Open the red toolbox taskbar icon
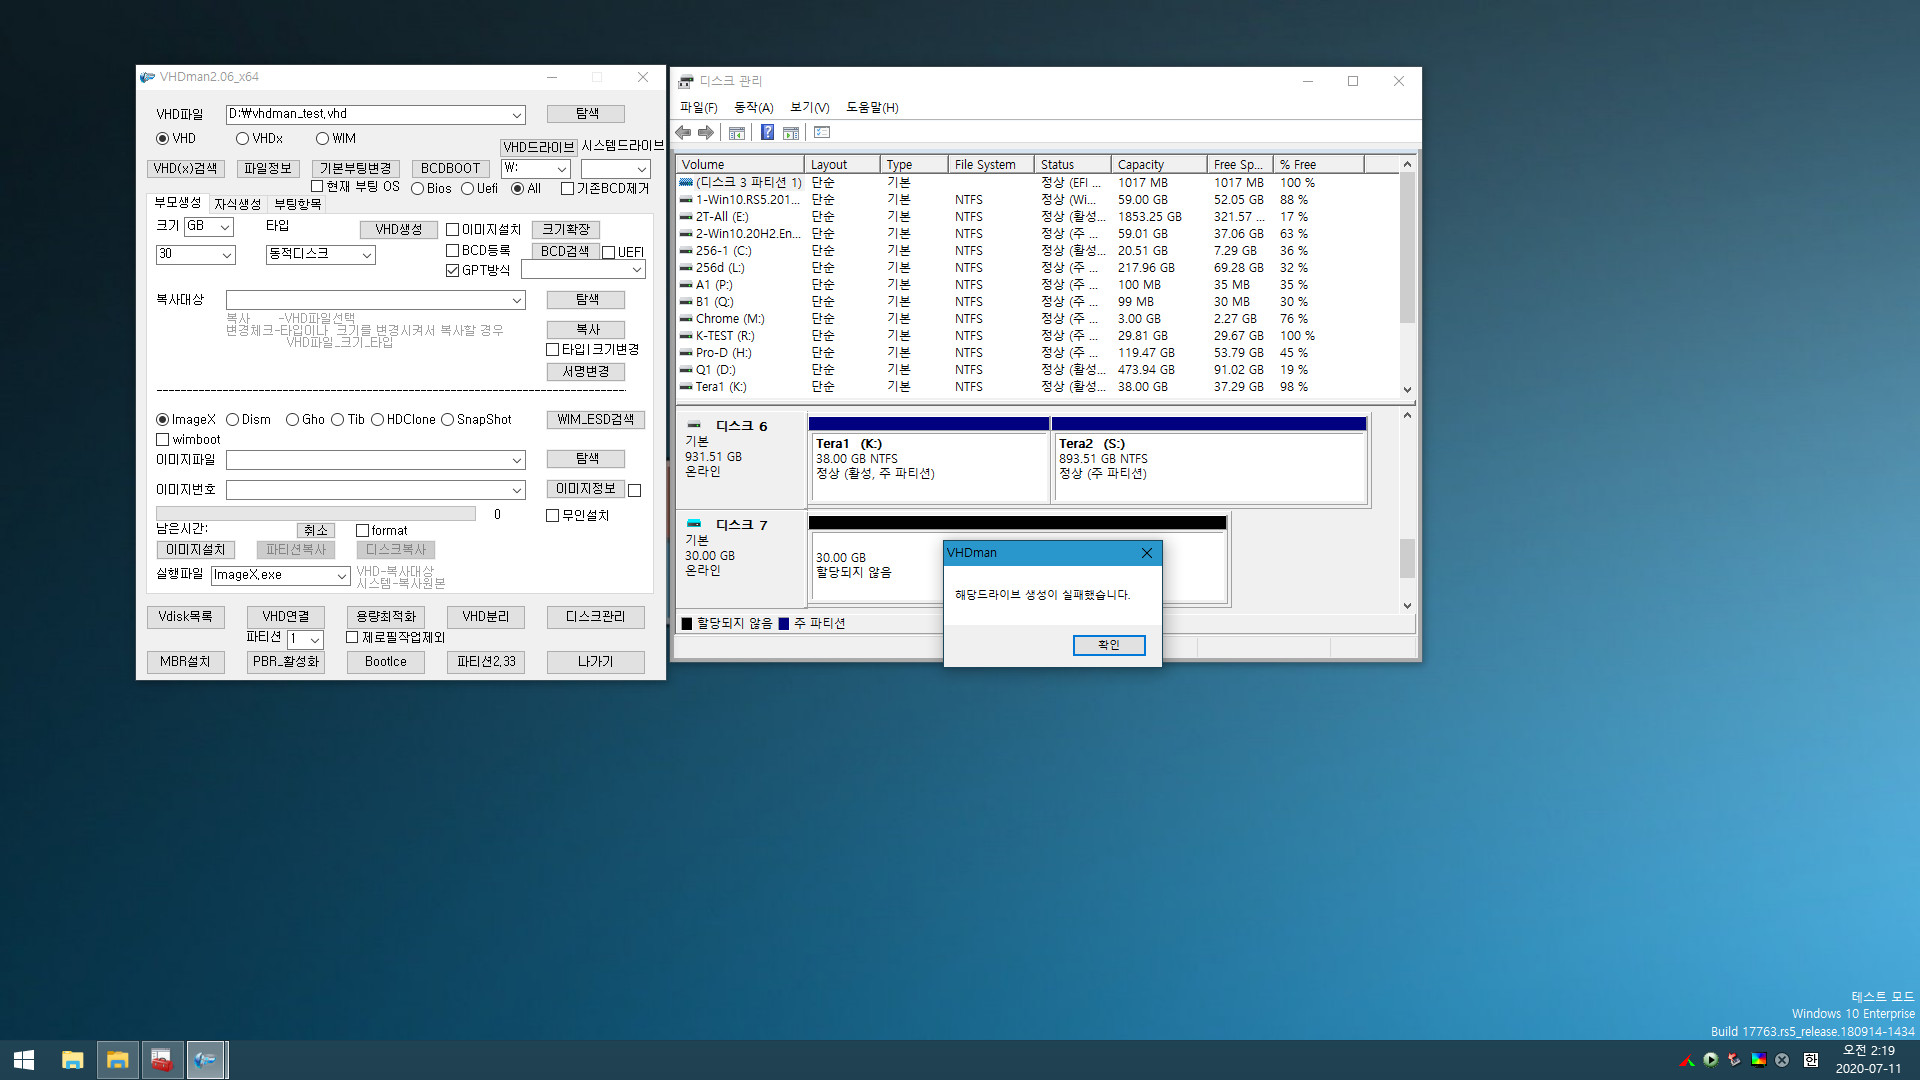1920x1080 pixels. 161,1060
